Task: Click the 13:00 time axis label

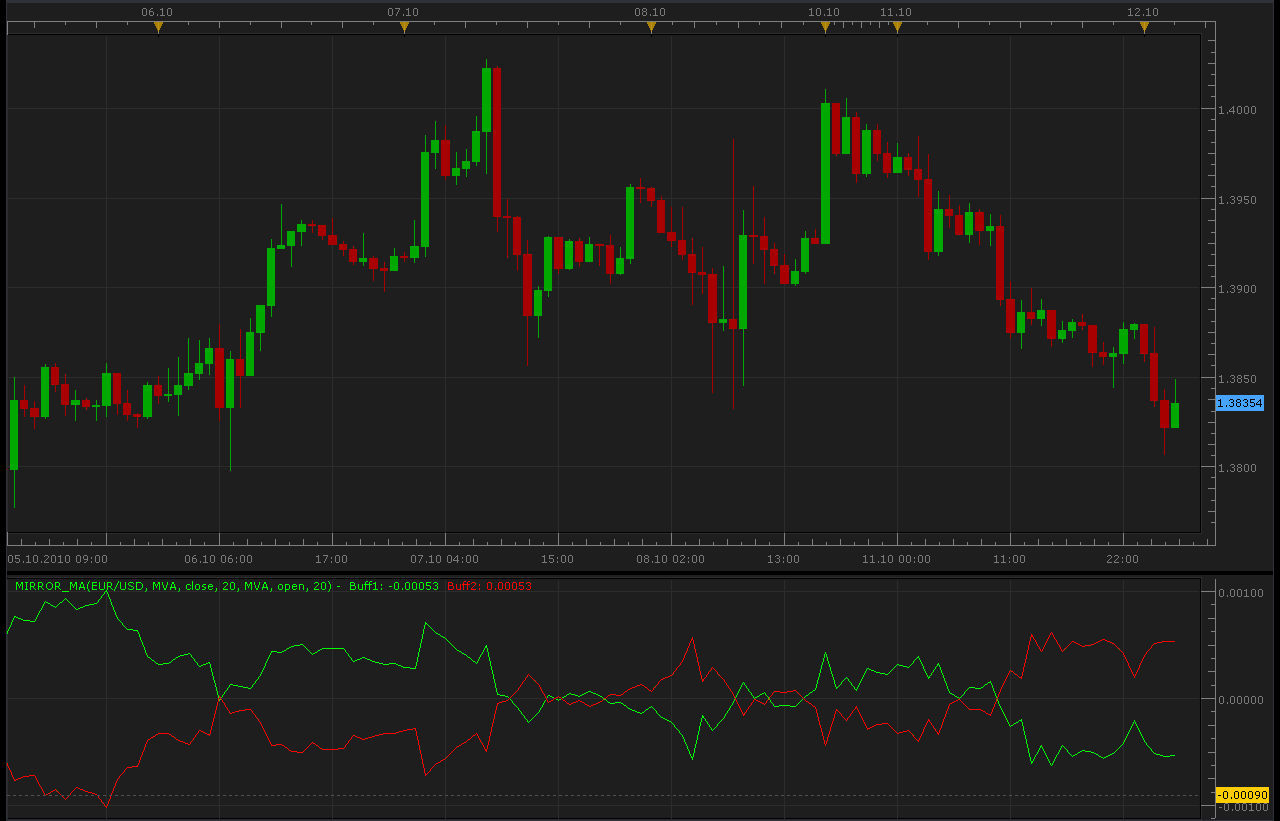Action: pos(784,559)
